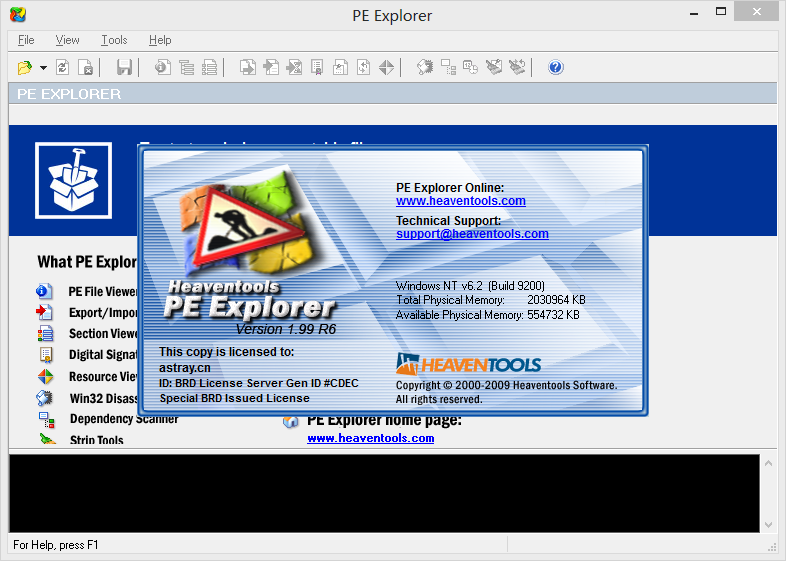This screenshot has width=786, height=561.
Task: Click the remove relocations toolbar icon
Action: (494, 67)
